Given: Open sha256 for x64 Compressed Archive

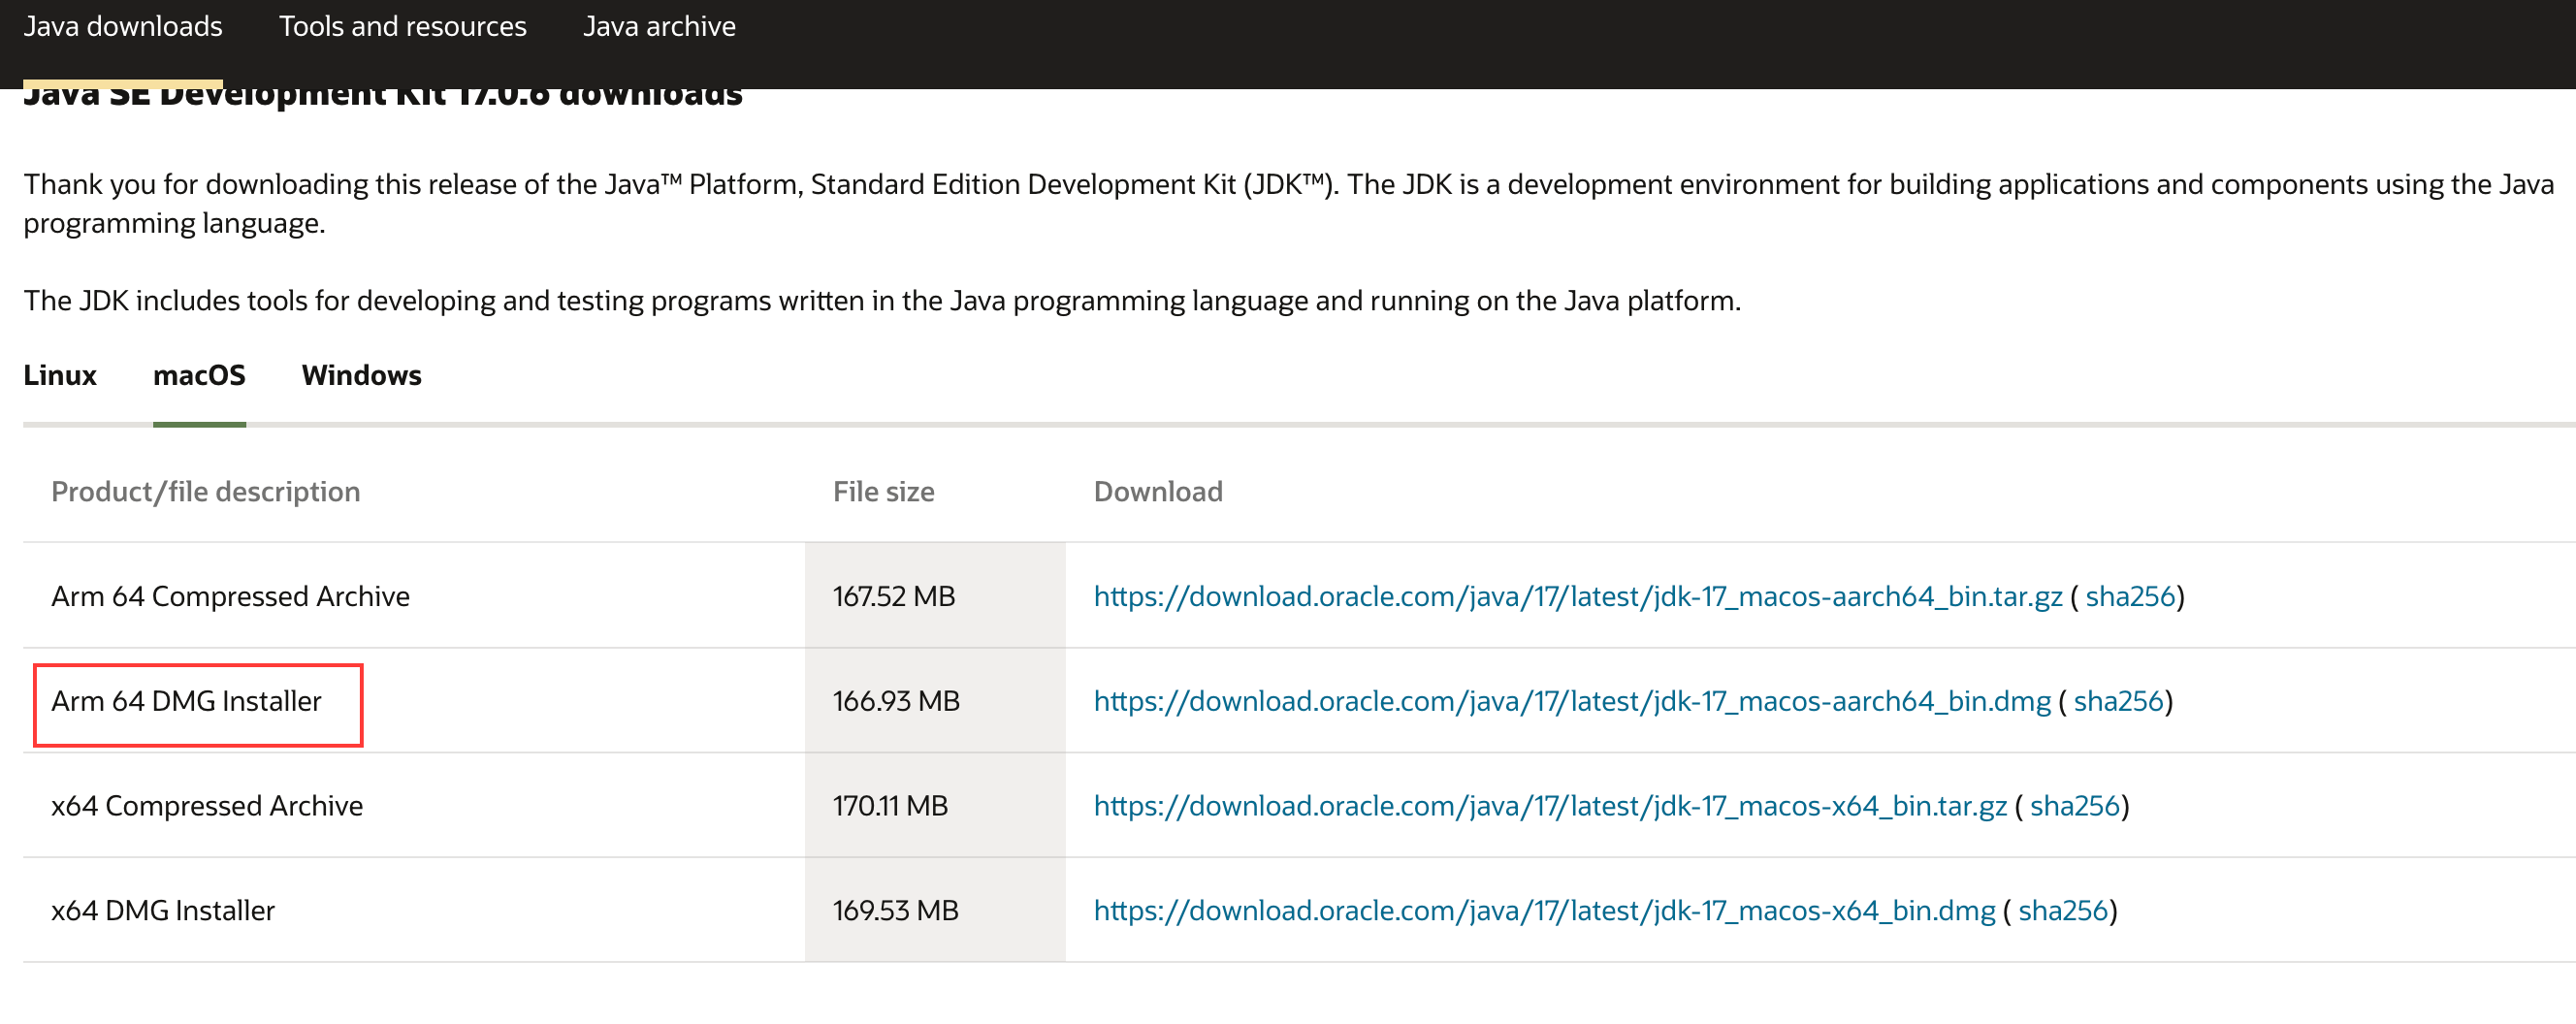Looking at the screenshot, I should click(2074, 806).
